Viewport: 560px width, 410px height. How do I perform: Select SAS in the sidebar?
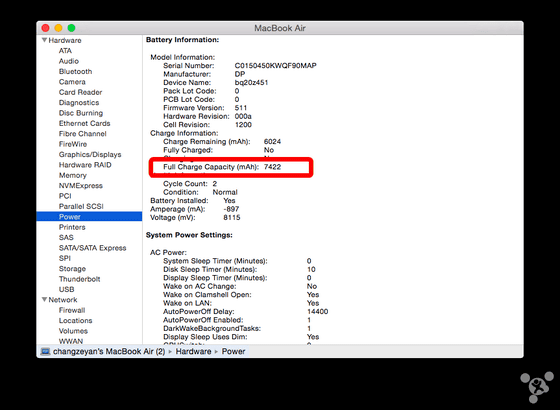[x=66, y=237]
